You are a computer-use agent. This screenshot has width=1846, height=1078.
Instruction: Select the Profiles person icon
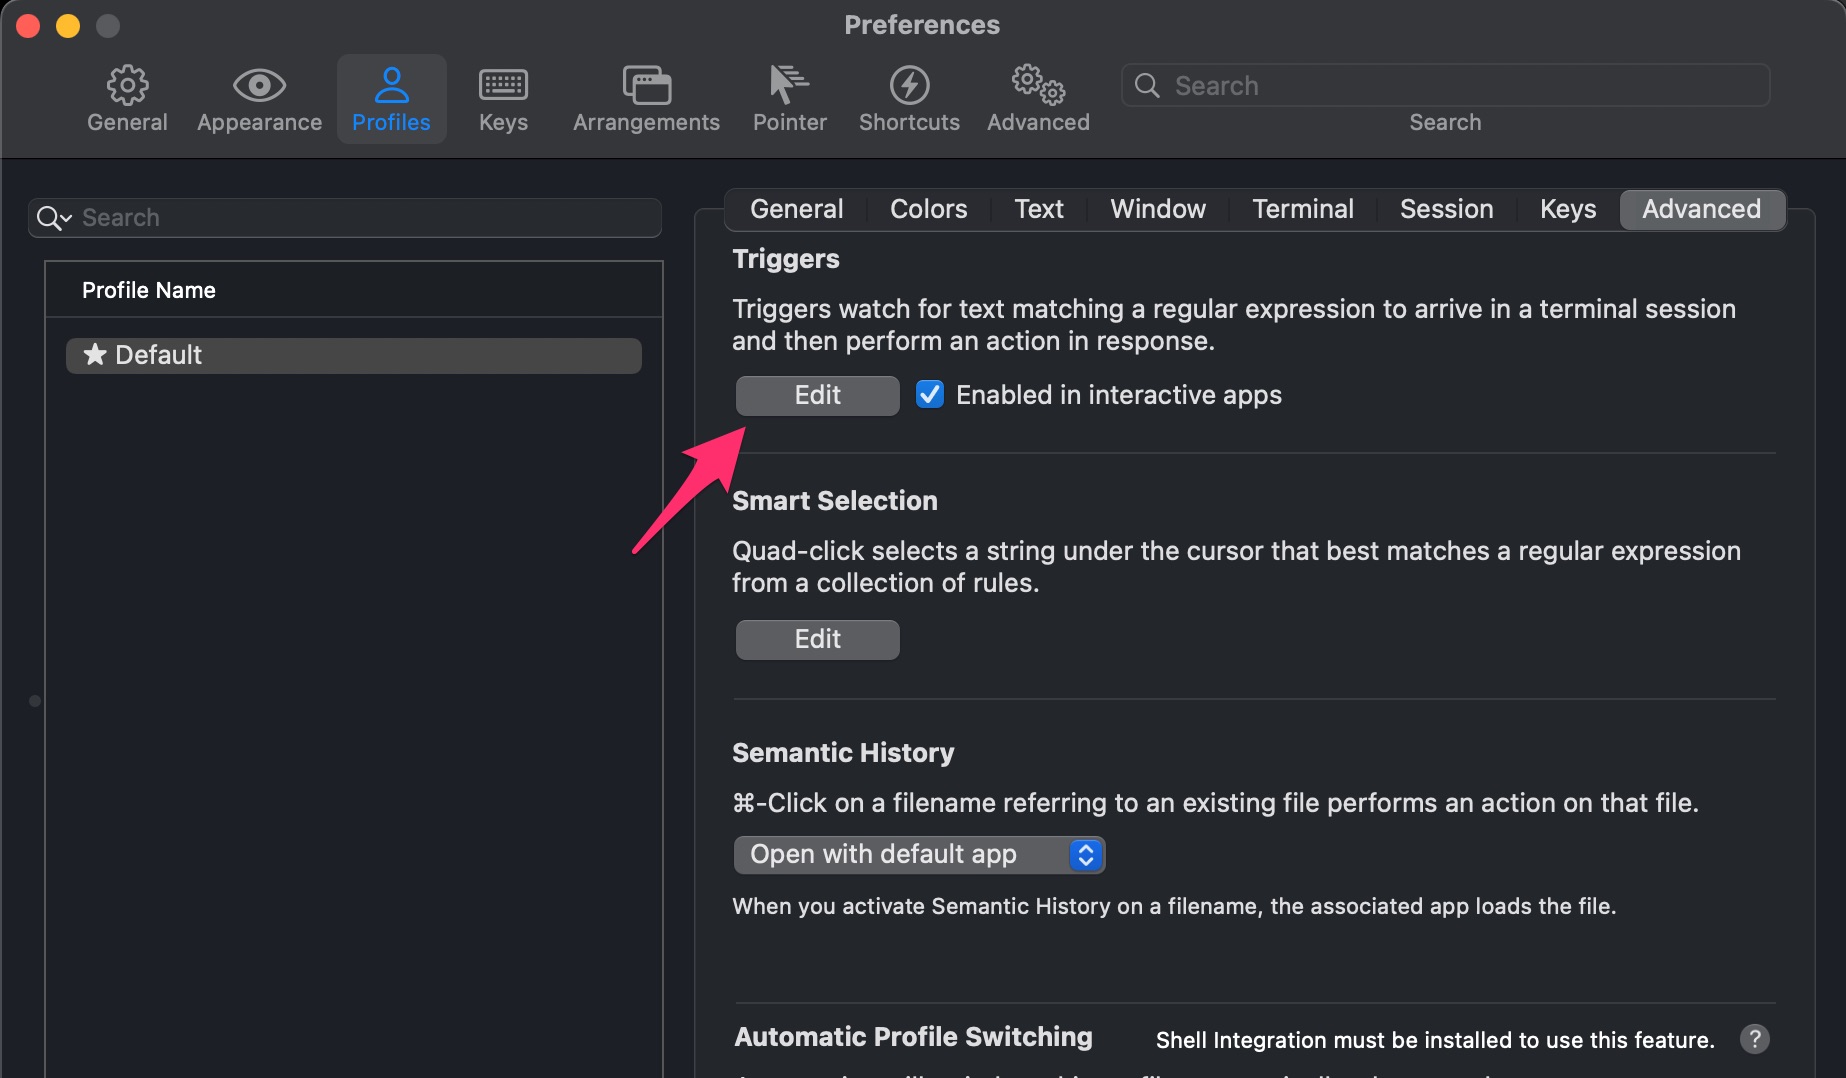[x=391, y=86]
